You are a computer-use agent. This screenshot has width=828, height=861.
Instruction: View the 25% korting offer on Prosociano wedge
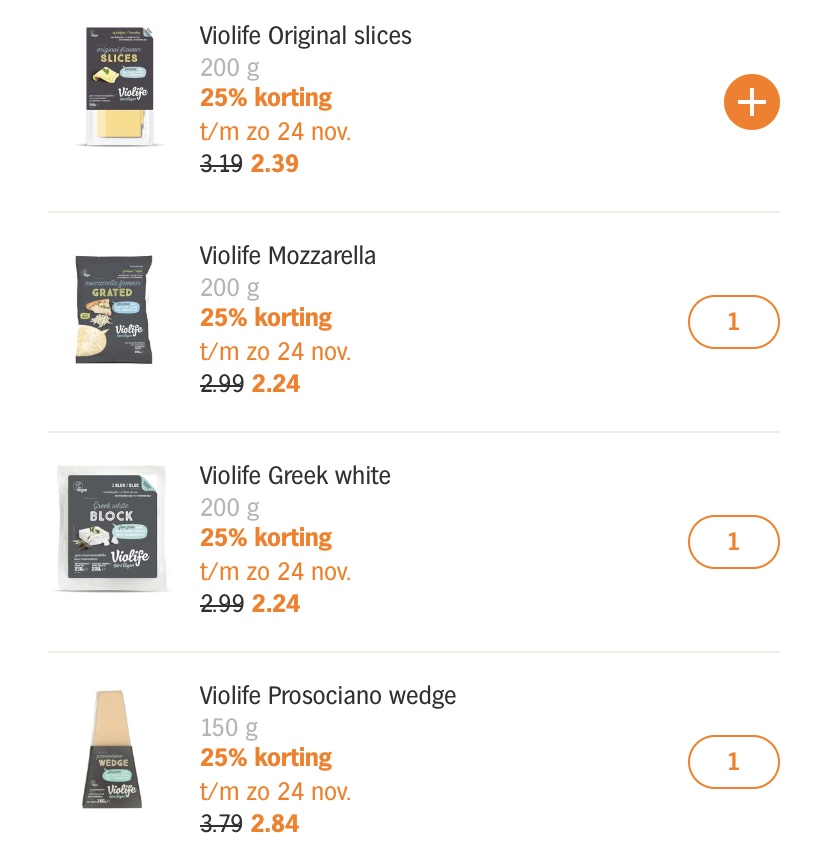[266, 758]
